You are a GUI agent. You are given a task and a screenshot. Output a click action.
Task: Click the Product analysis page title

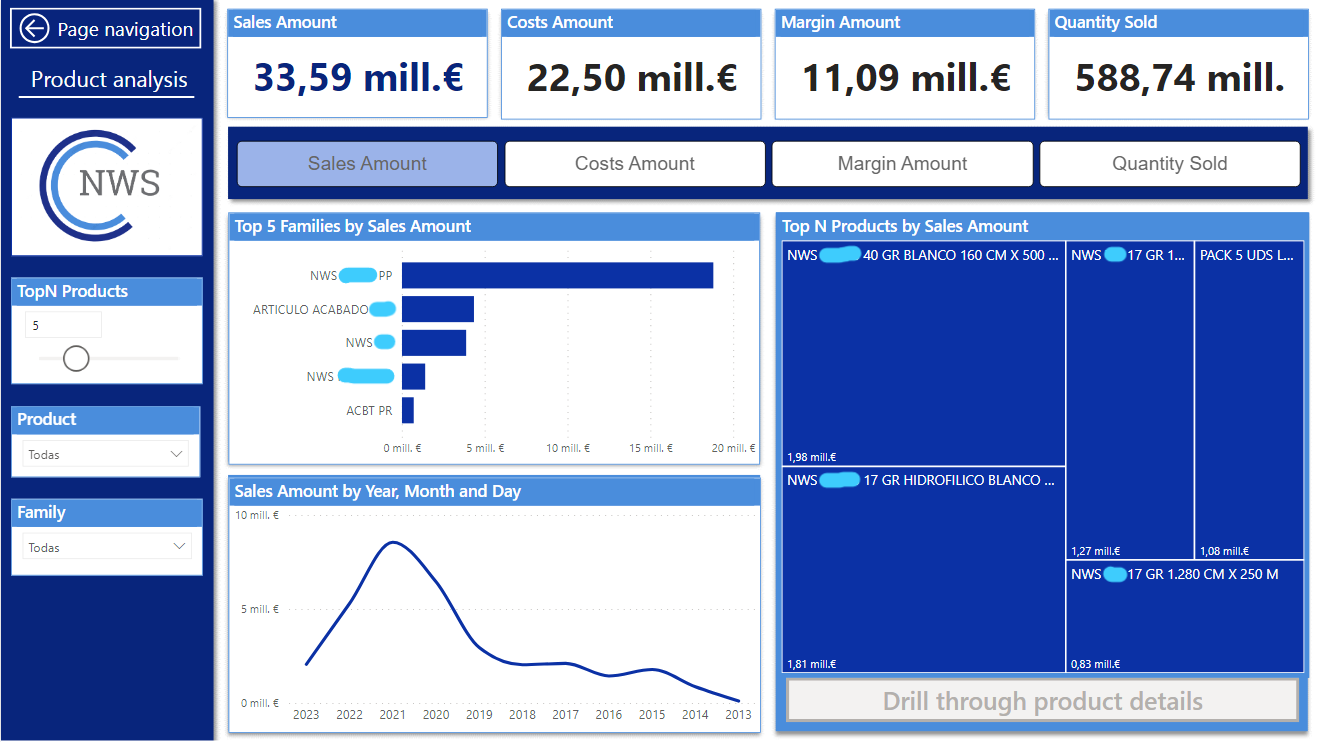109,80
